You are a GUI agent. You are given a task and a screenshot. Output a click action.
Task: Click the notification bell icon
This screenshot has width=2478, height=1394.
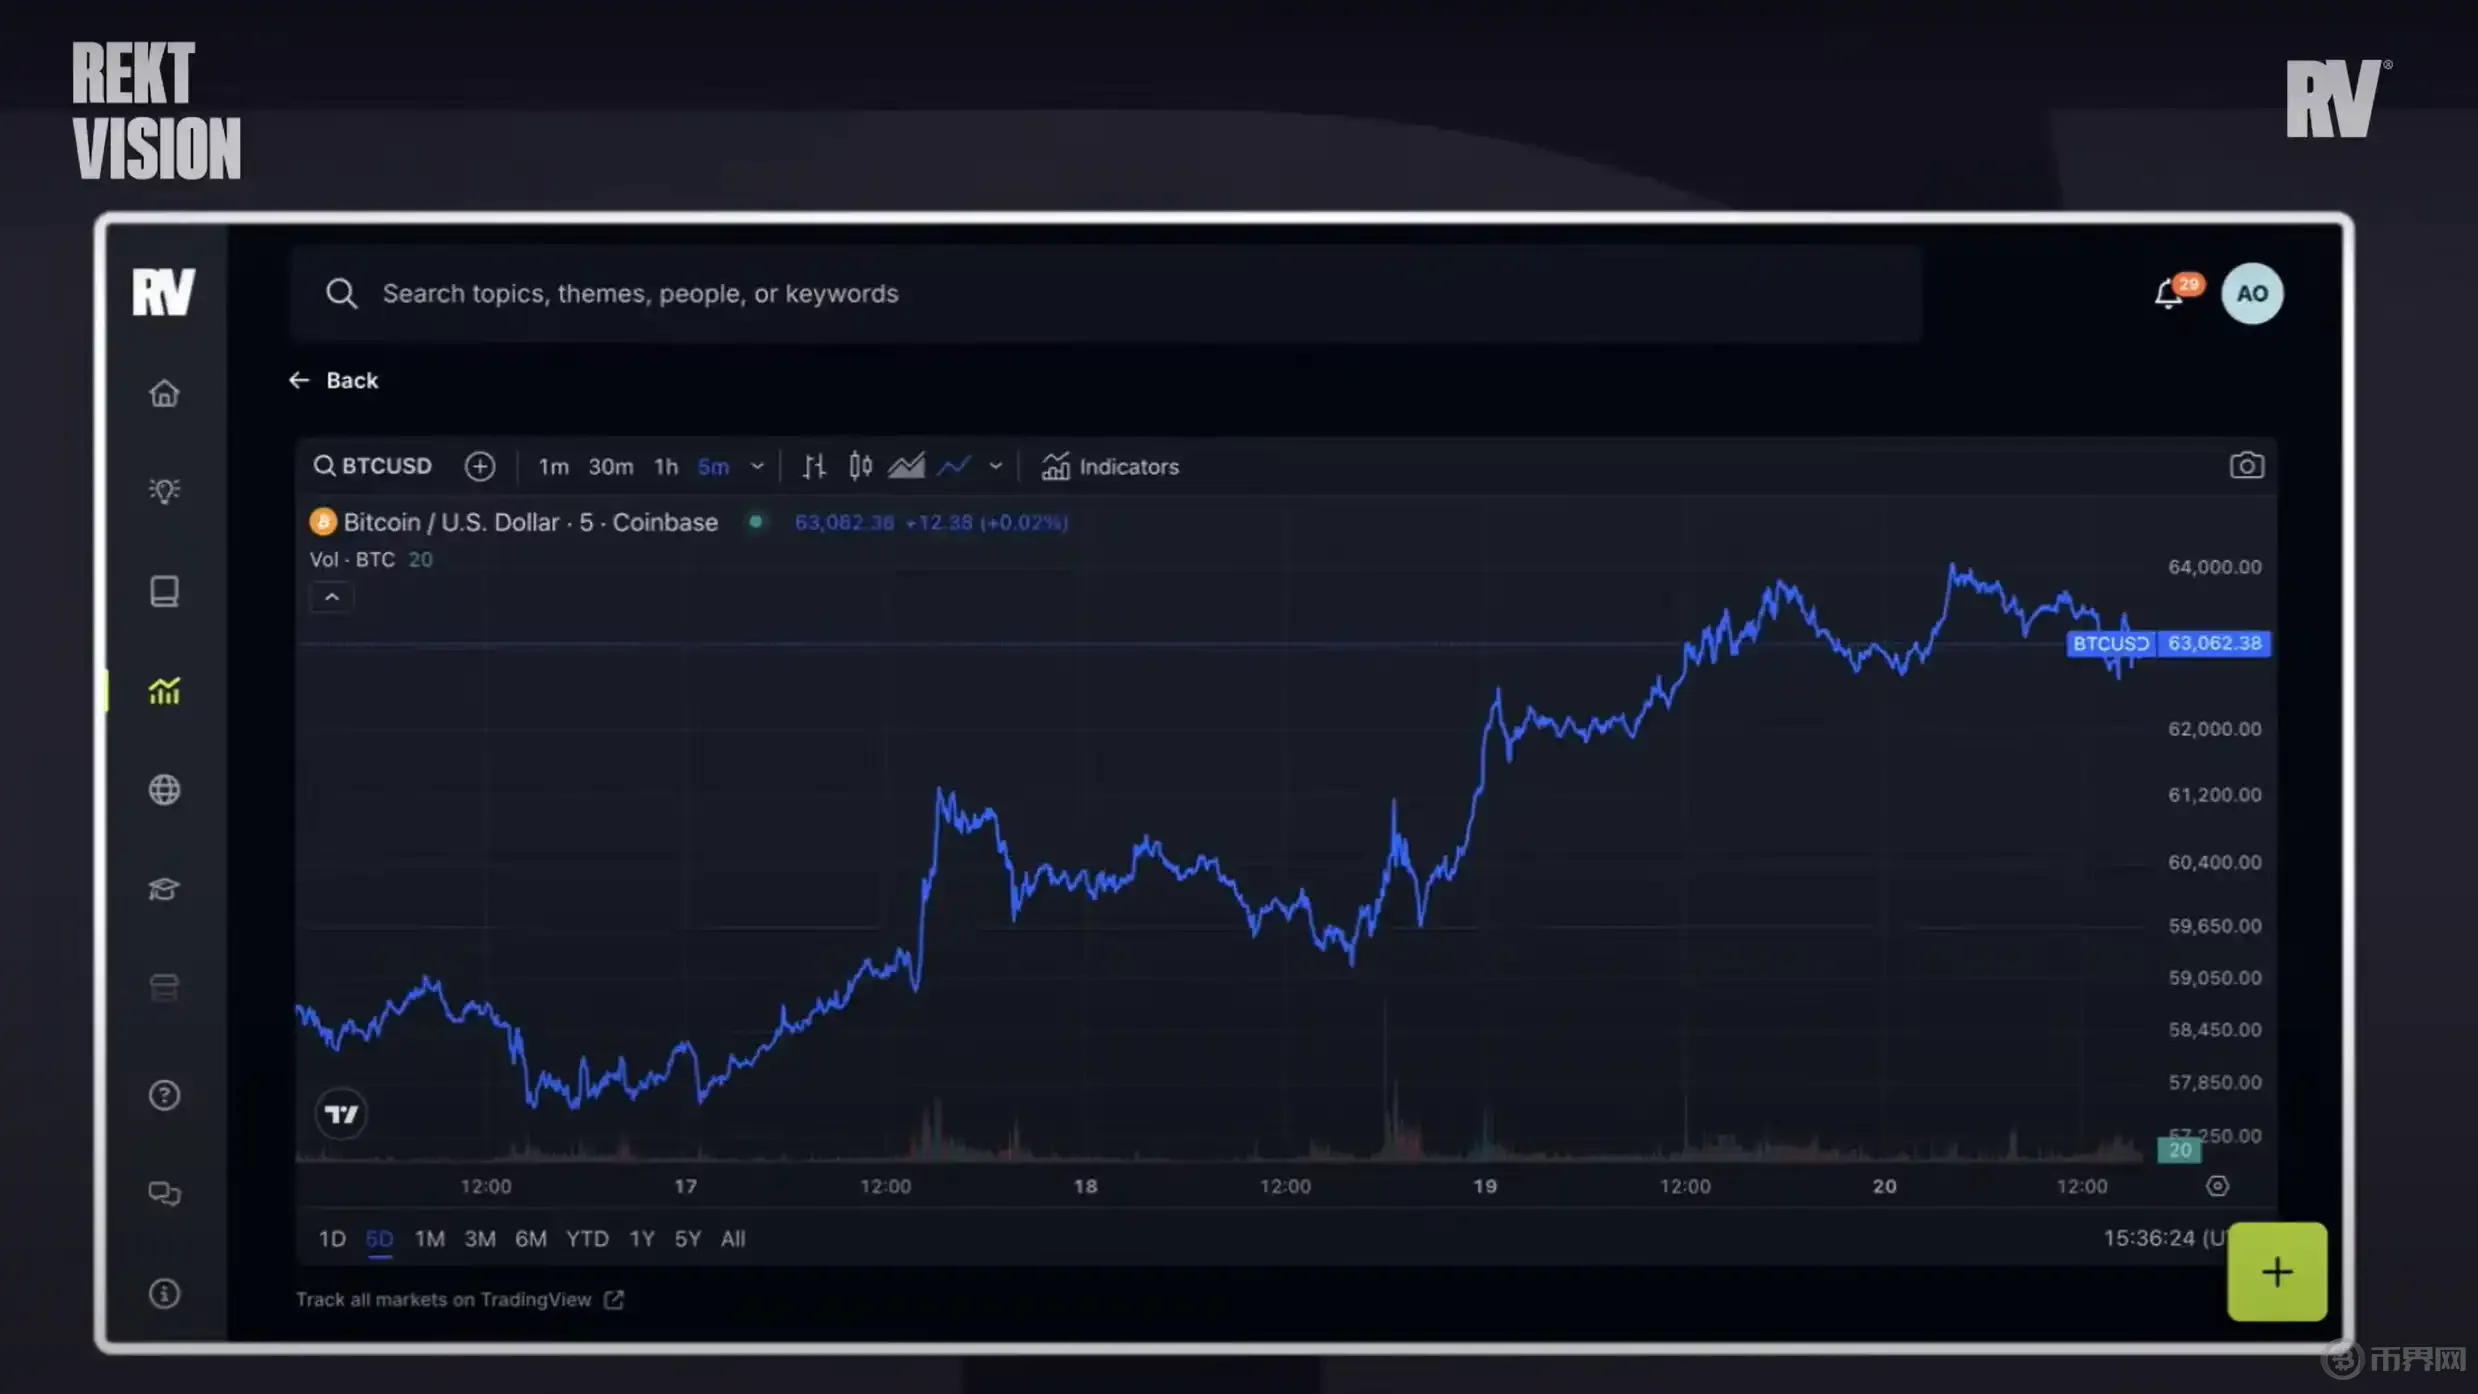click(x=2168, y=294)
